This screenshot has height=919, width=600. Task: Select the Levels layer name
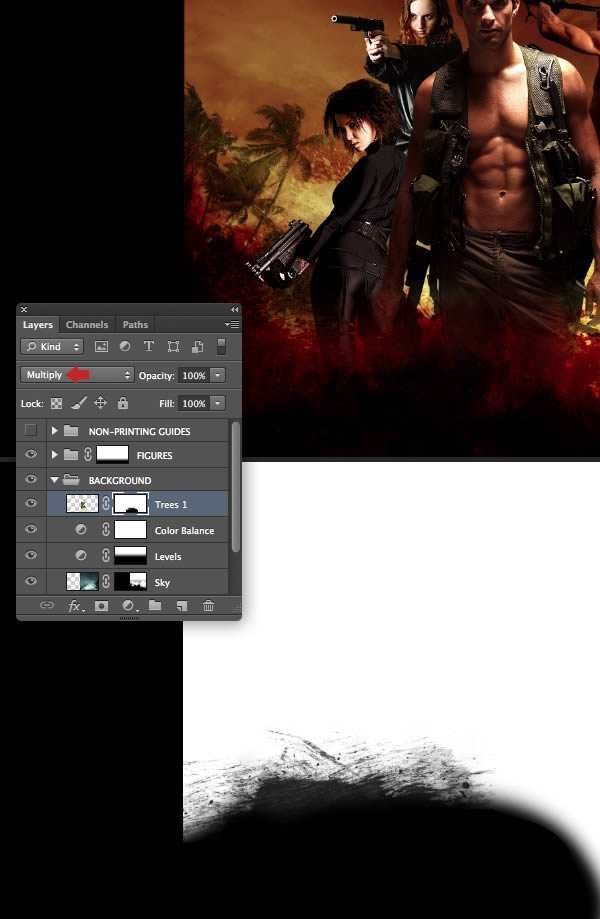168,556
